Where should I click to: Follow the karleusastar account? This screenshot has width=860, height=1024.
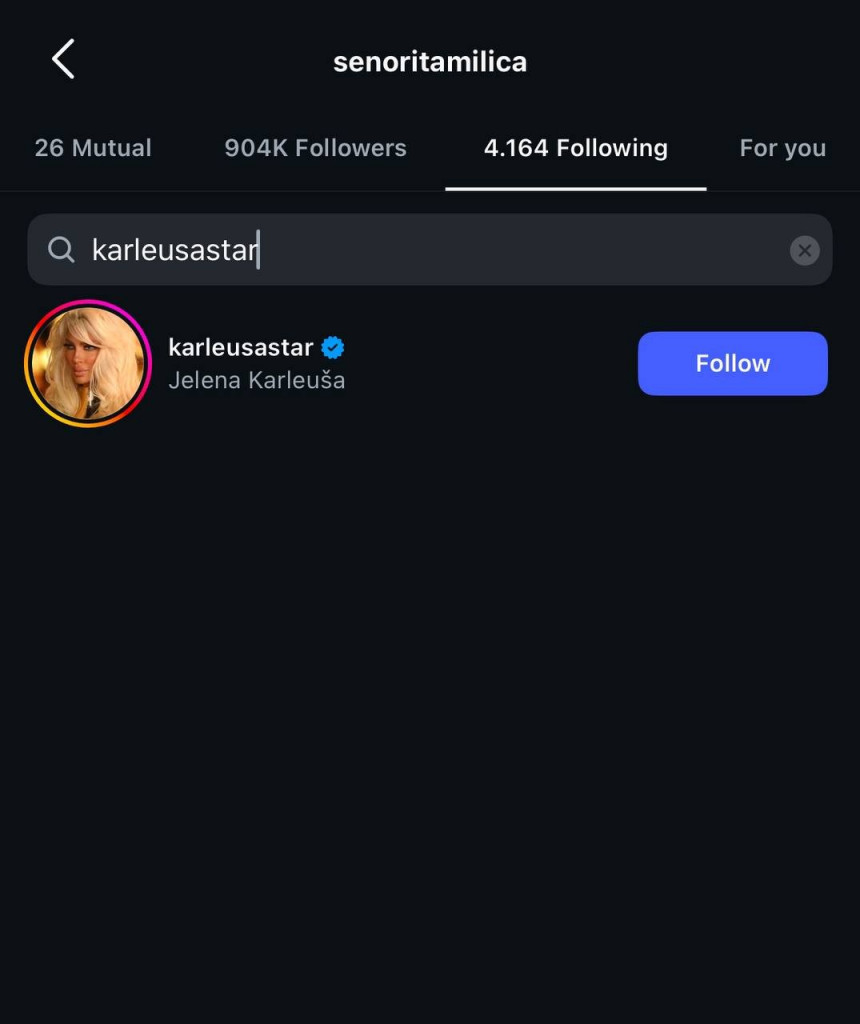(x=732, y=363)
